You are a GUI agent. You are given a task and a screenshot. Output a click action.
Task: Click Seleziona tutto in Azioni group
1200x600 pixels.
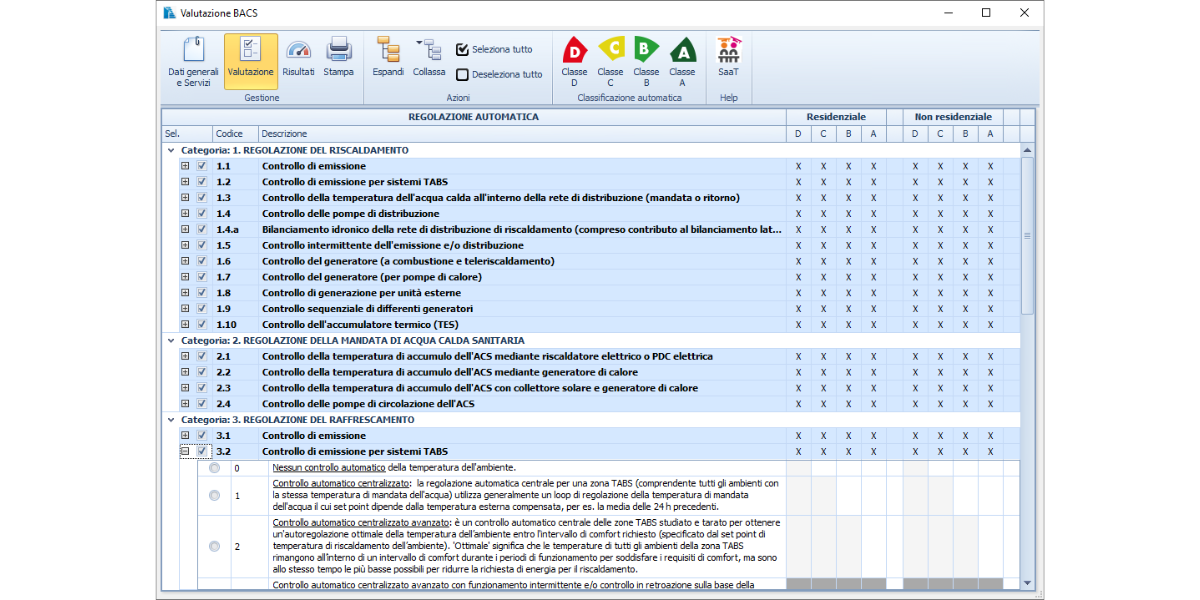tap(494, 49)
